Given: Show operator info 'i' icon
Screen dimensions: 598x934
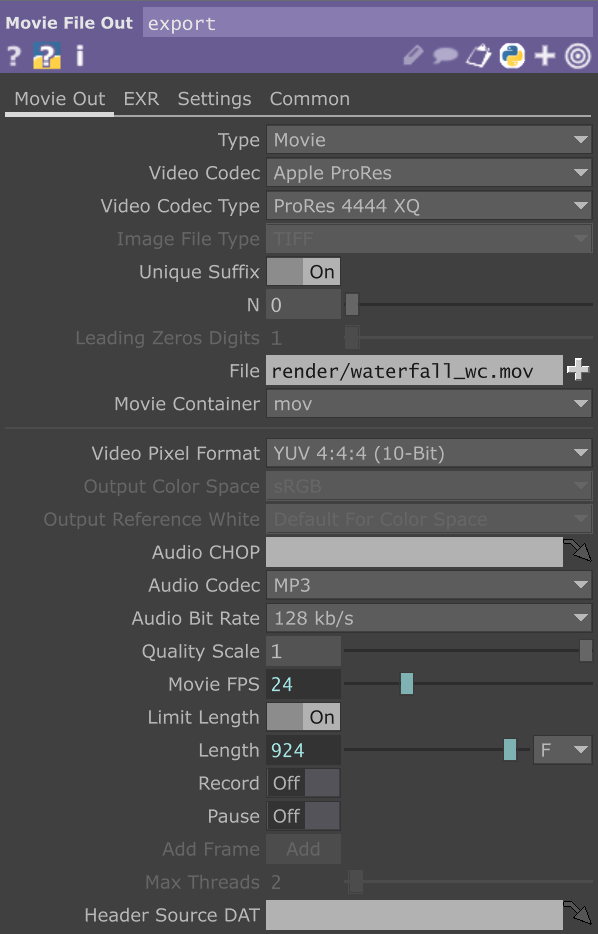Looking at the screenshot, I should [79, 57].
